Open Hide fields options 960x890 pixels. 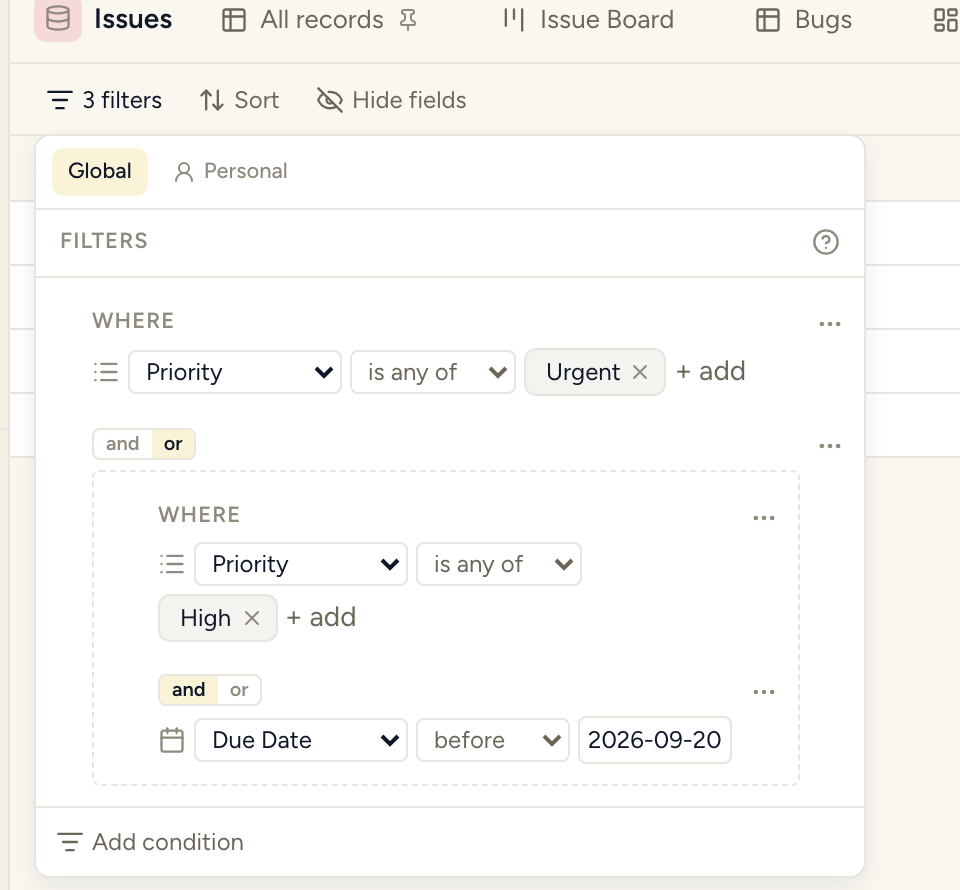pos(392,100)
